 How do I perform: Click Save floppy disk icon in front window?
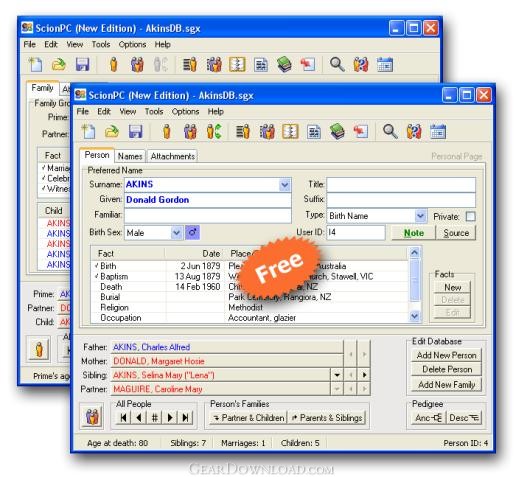(x=135, y=132)
